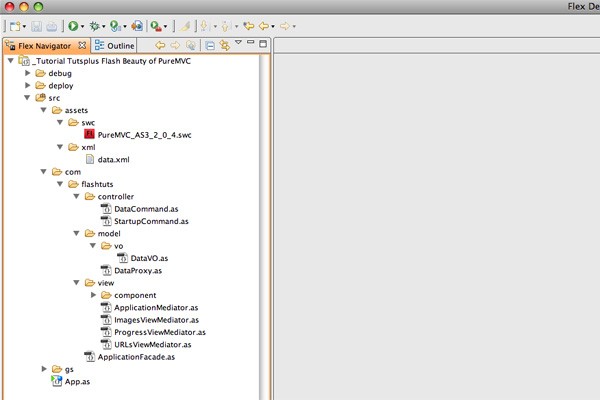Screen dimensions: 600x400
Task: Expand the debug folder
Action: pos(28,73)
